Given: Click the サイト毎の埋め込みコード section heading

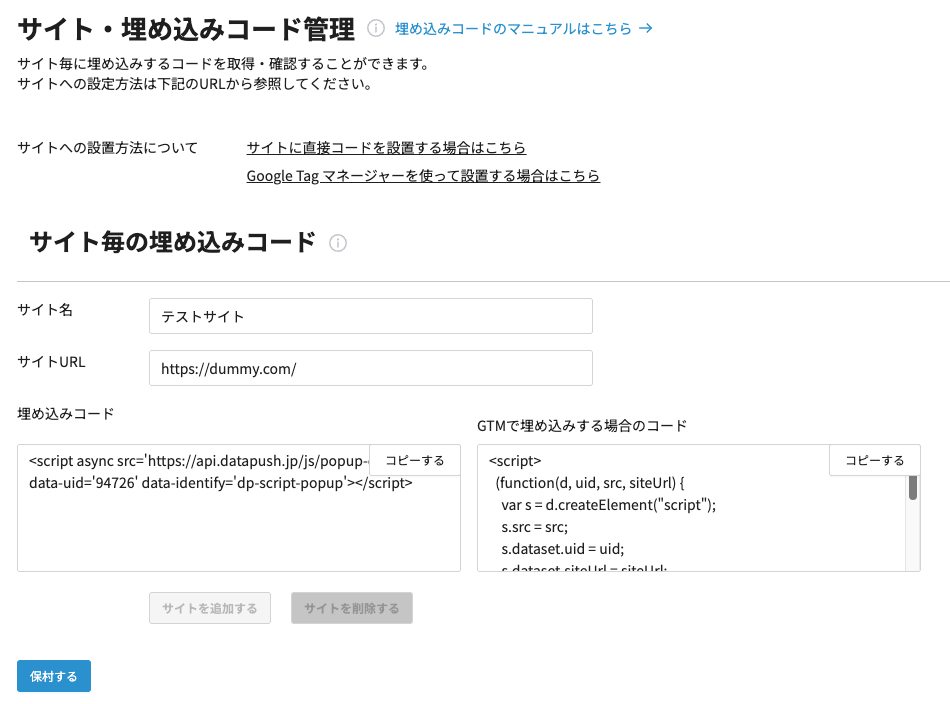Looking at the screenshot, I should coord(172,242).
